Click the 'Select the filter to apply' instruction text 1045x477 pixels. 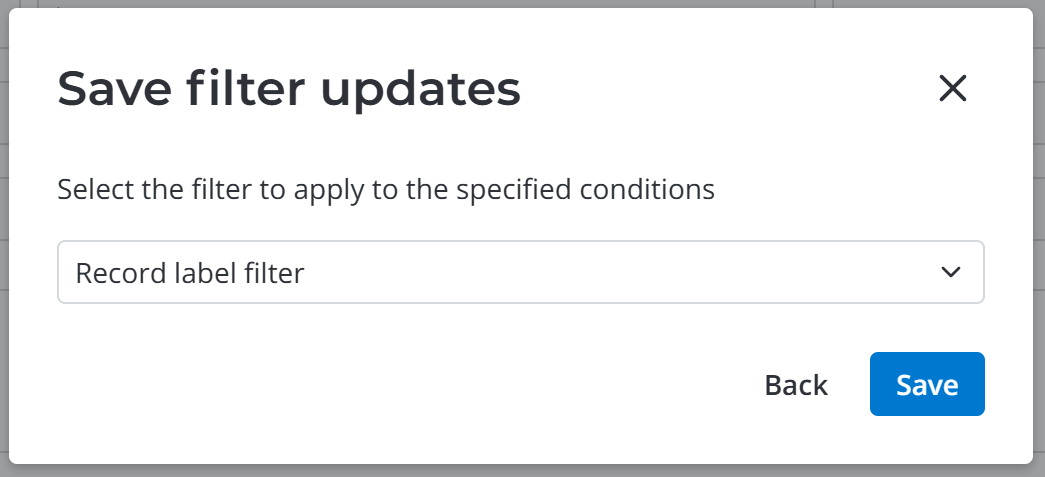[x=385, y=189]
